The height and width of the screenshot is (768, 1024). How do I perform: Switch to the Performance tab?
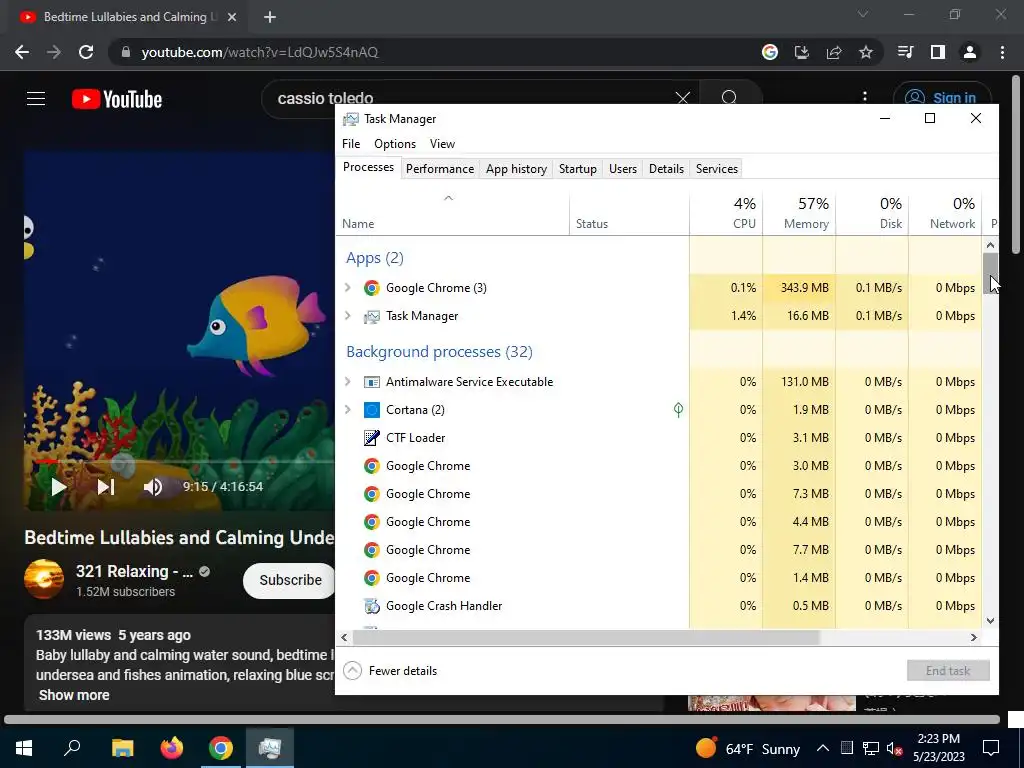pyautogui.click(x=440, y=168)
